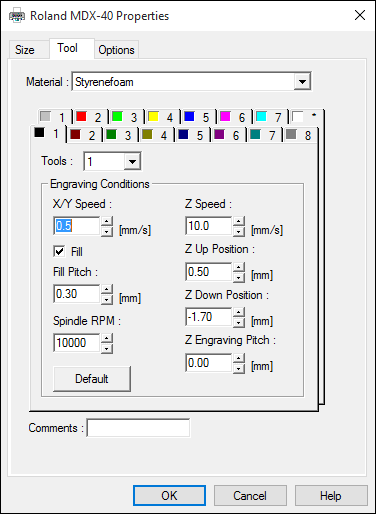Viewport: 376px width, 514px height.
Task: Open Help for printer properties
Action: tap(331, 496)
